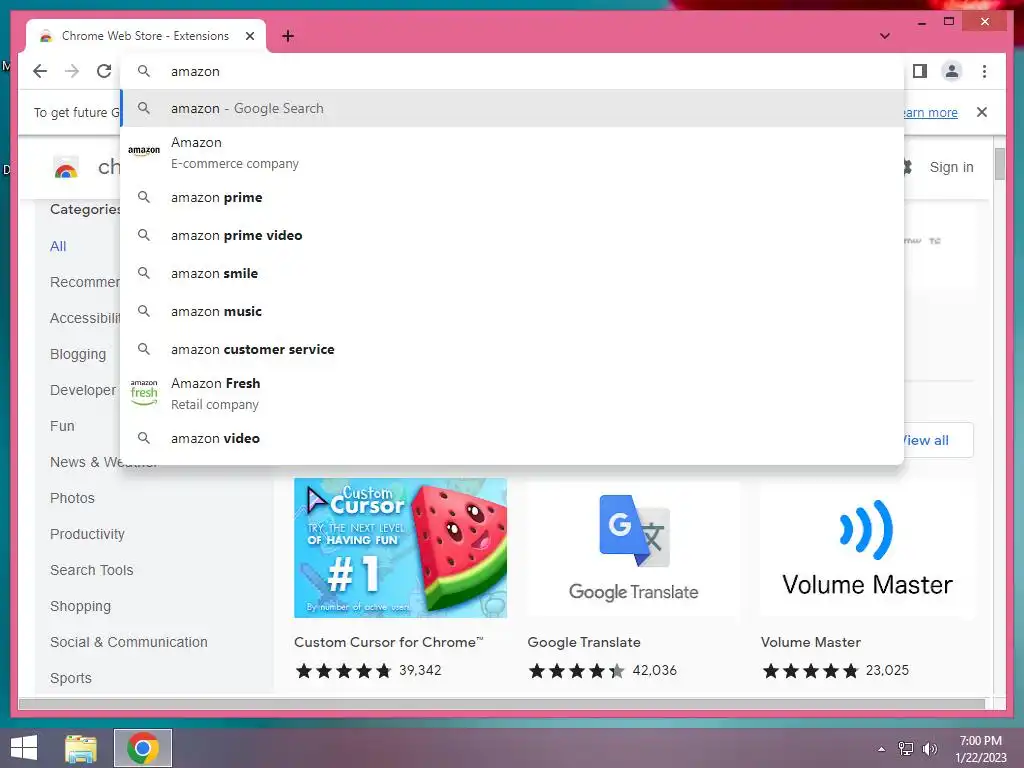Open a new tab with plus button
Image resolution: width=1024 pixels, height=768 pixels.
pos(288,36)
